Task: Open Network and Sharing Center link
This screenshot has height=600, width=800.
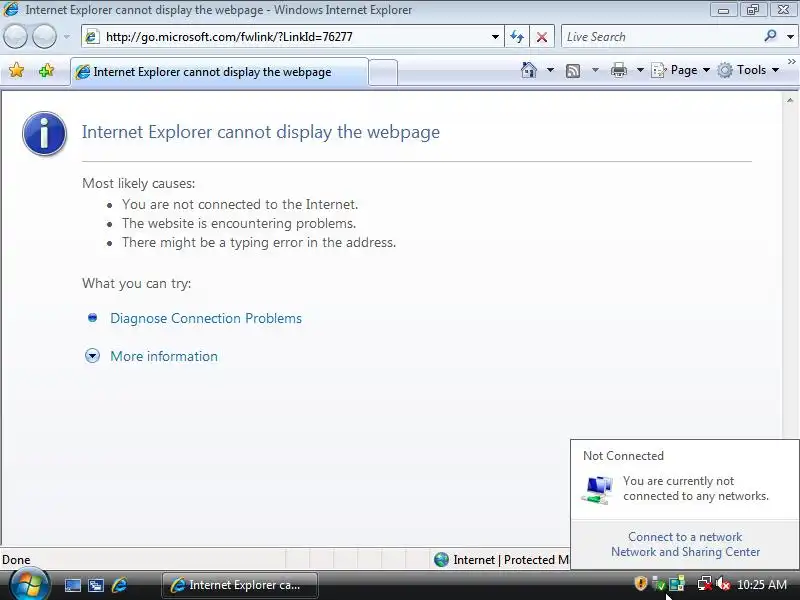Action: tap(685, 552)
